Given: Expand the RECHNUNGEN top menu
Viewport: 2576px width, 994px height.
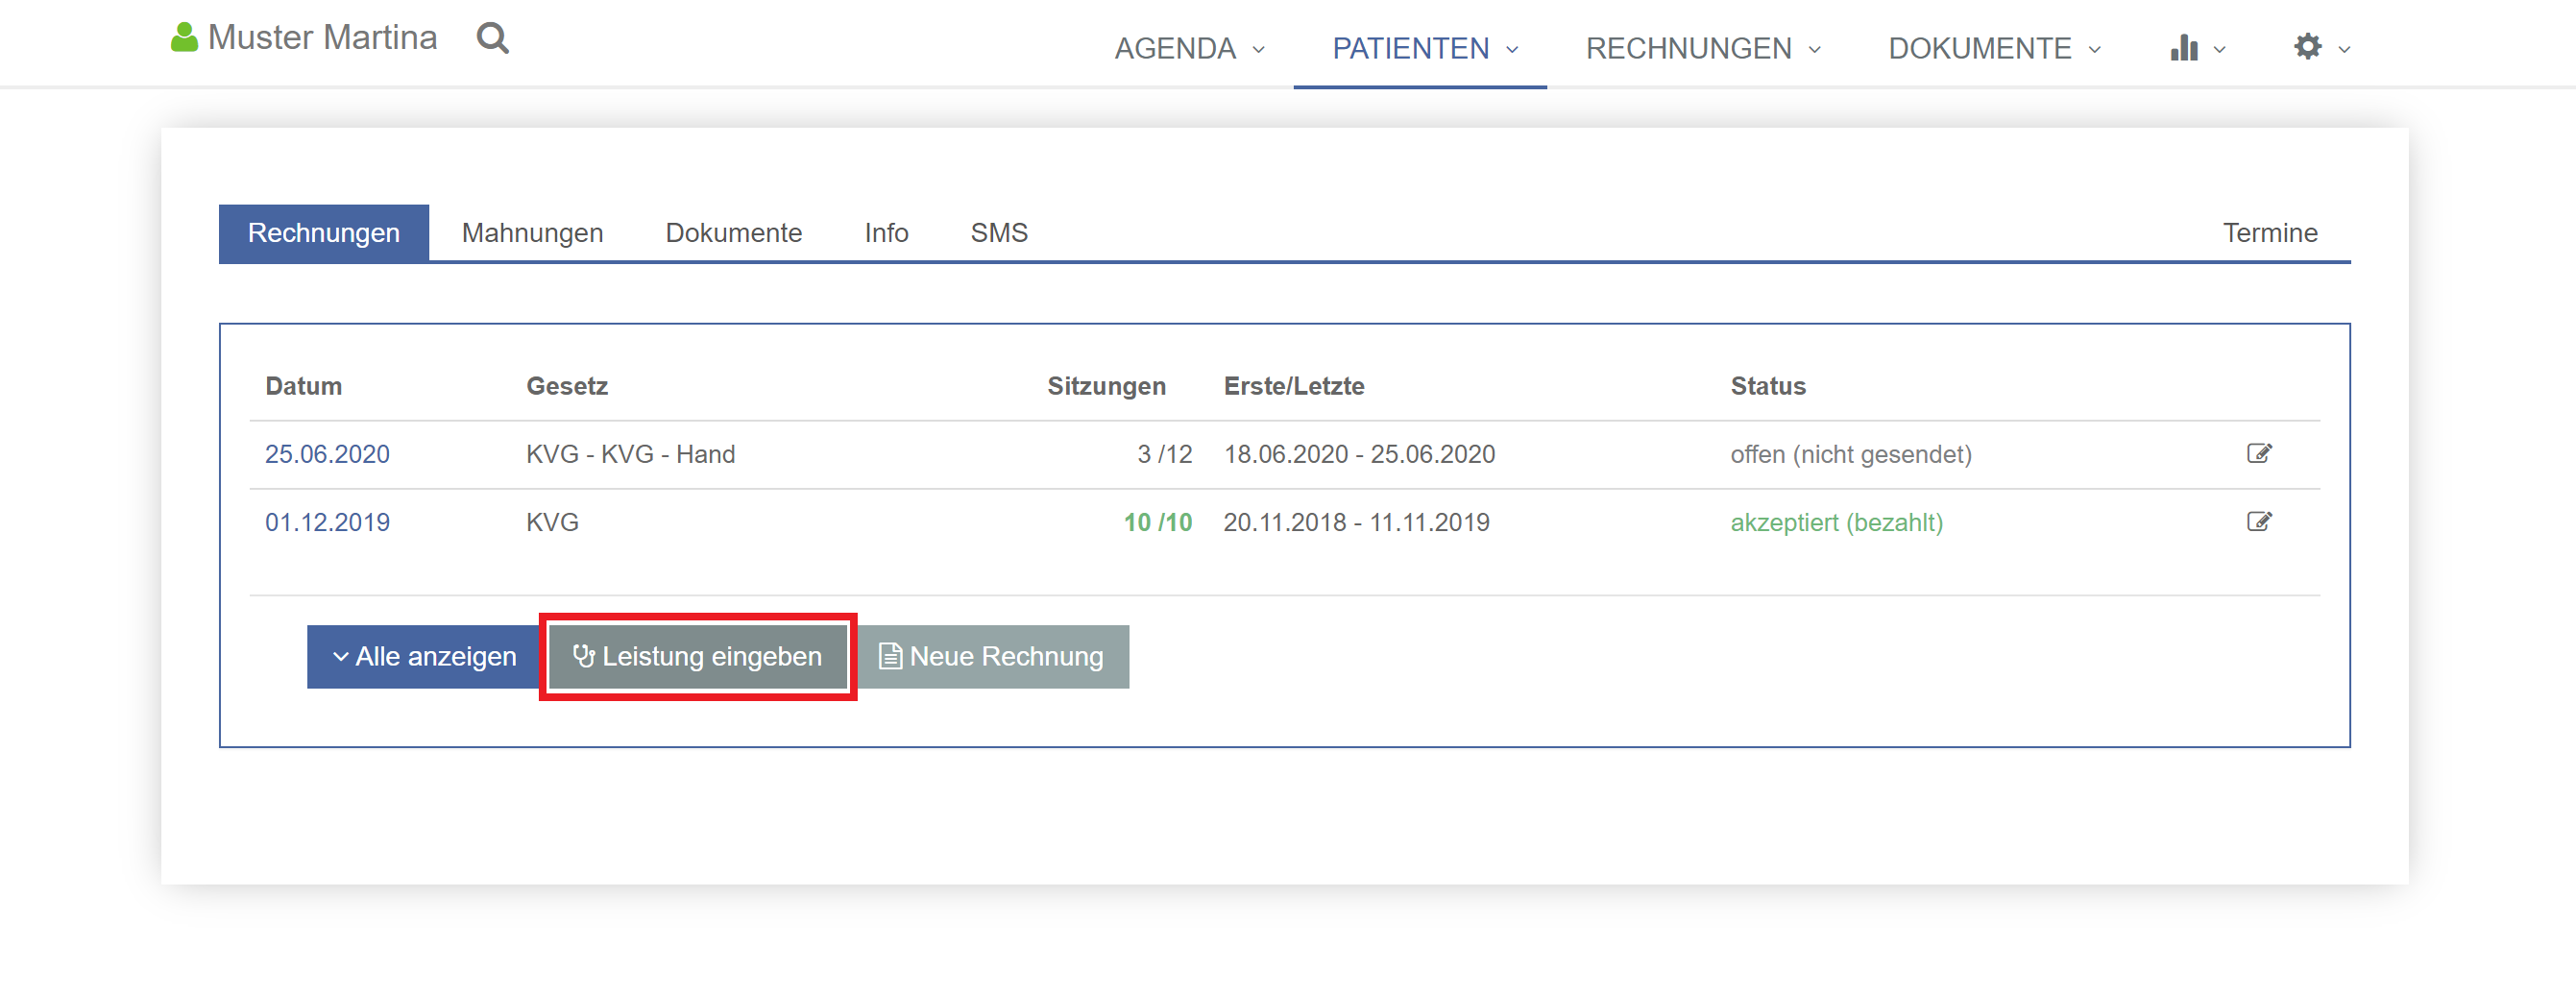Looking at the screenshot, I should [x=1702, y=48].
